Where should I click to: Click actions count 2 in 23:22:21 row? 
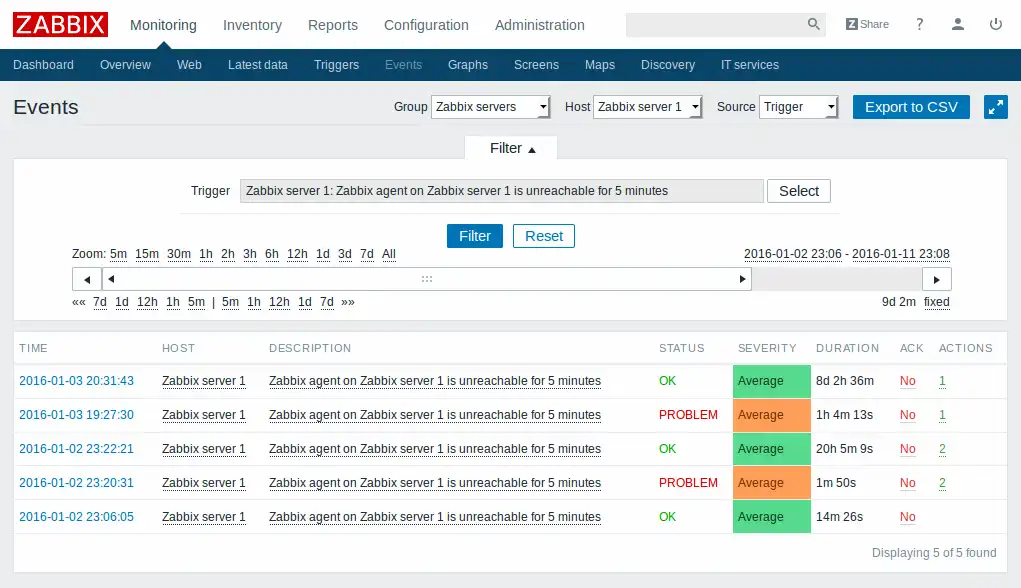942,449
